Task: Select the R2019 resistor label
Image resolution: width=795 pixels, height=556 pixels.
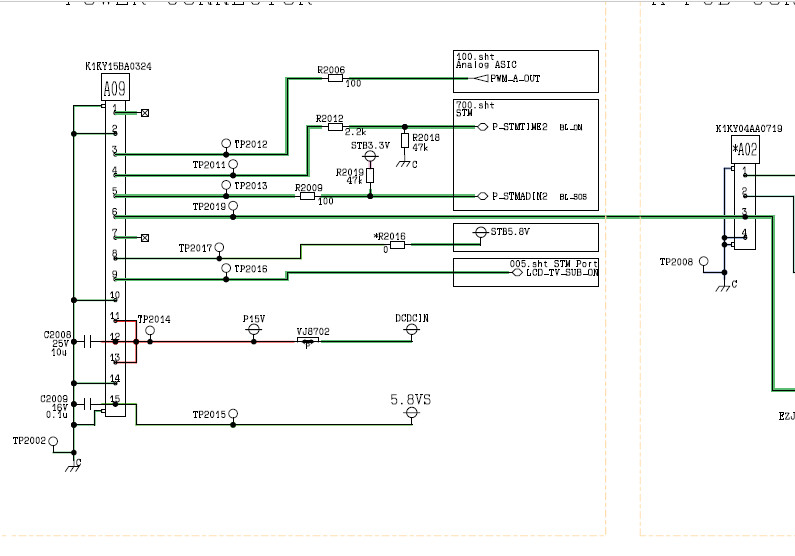Action: 350,173
